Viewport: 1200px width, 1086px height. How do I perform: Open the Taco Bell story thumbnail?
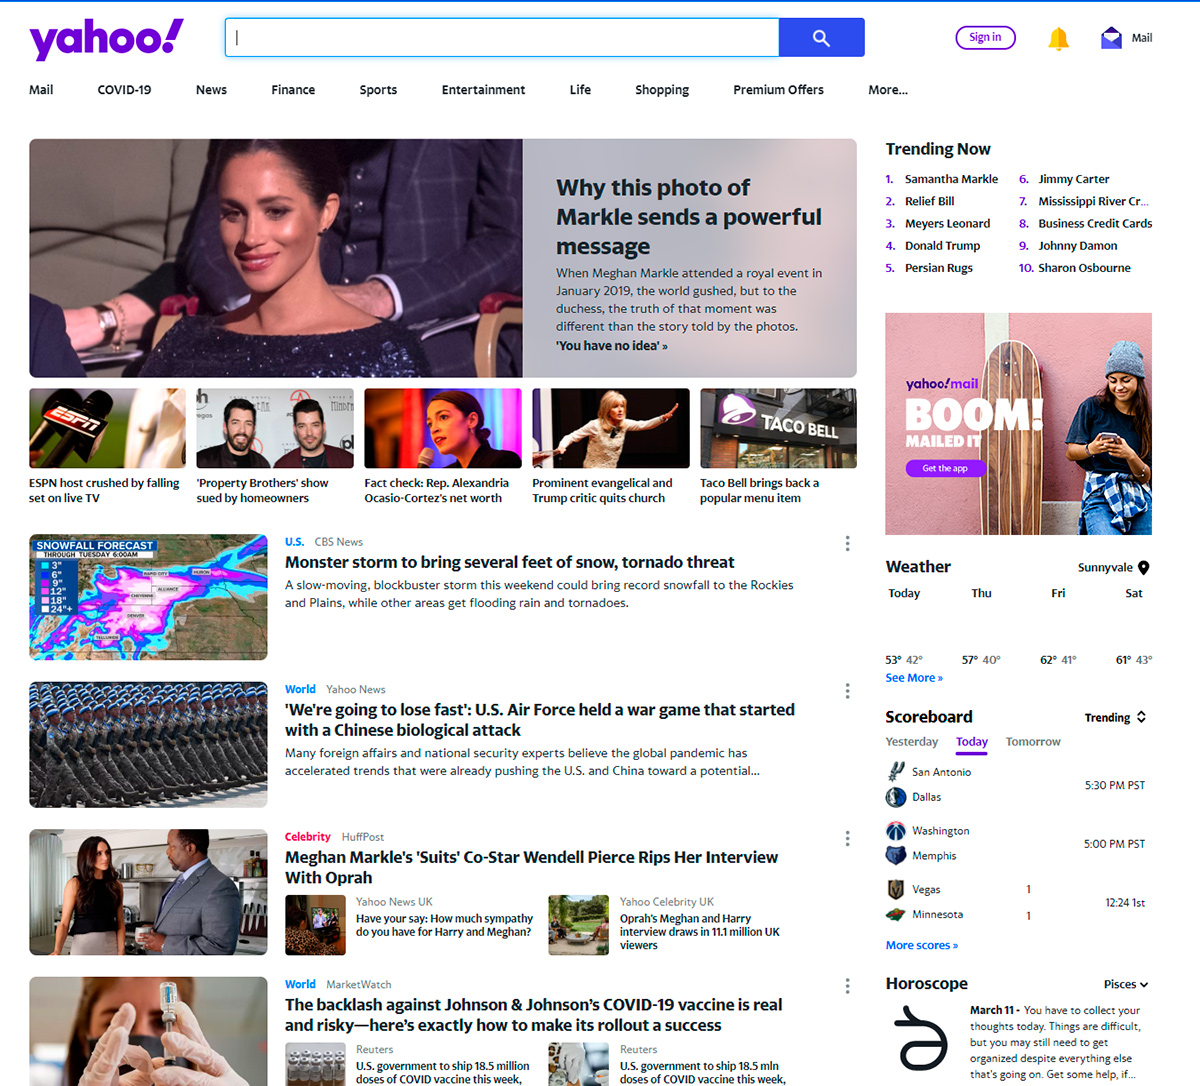point(778,428)
